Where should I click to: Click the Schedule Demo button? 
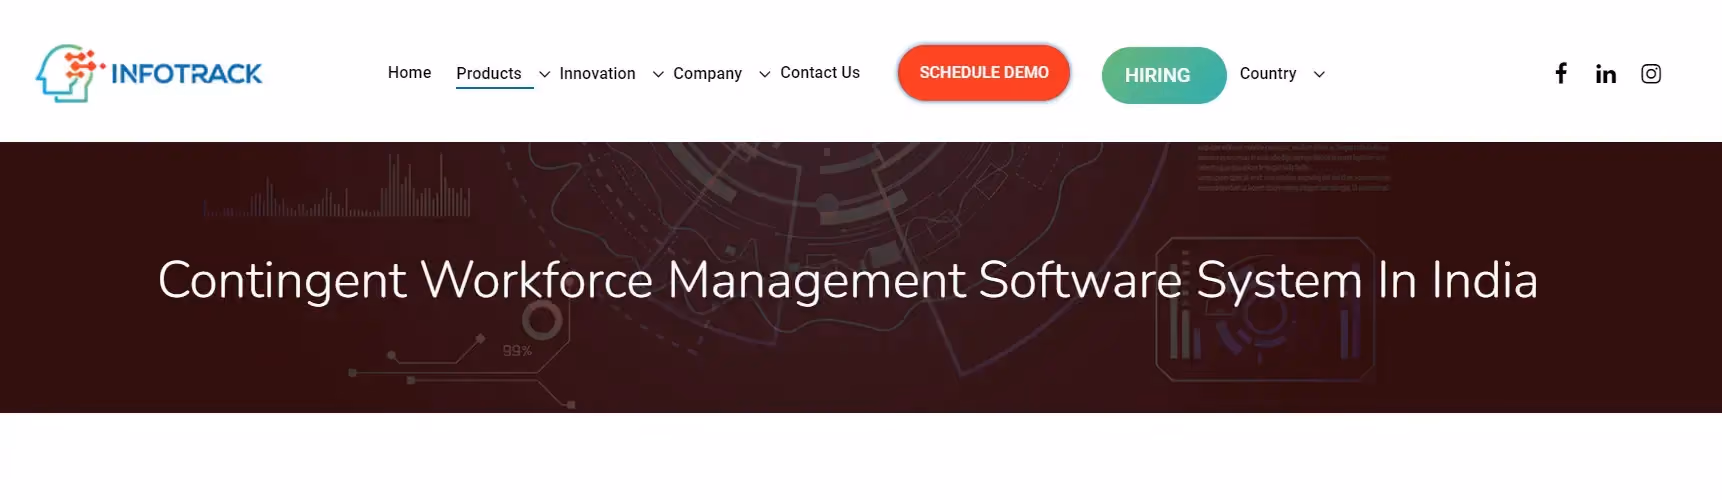click(x=984, y=73)
